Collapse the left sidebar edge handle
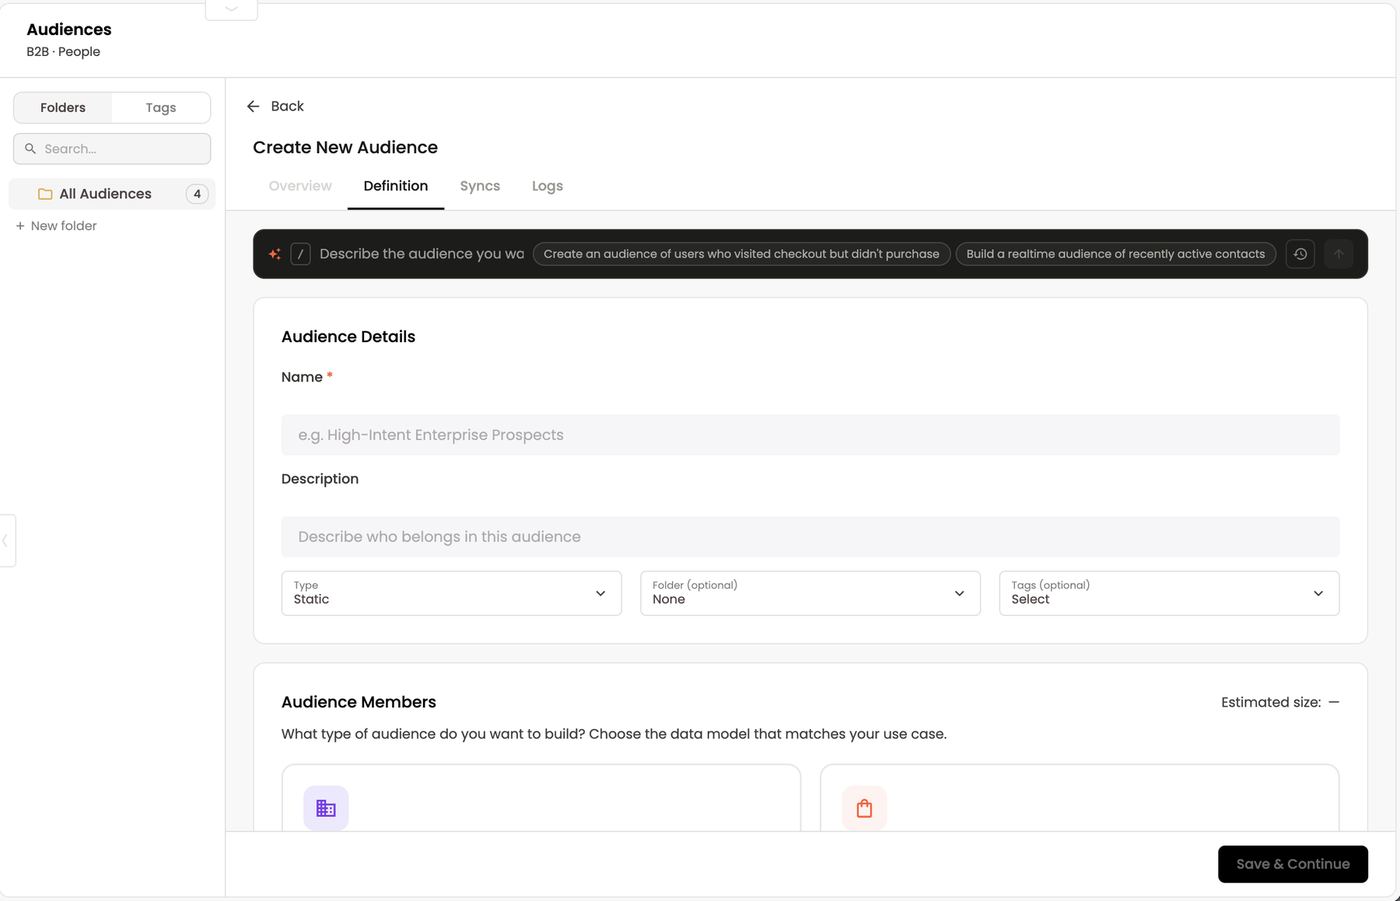The height and width of the screenshot is (901, 1400). click(x=6, y=540)
